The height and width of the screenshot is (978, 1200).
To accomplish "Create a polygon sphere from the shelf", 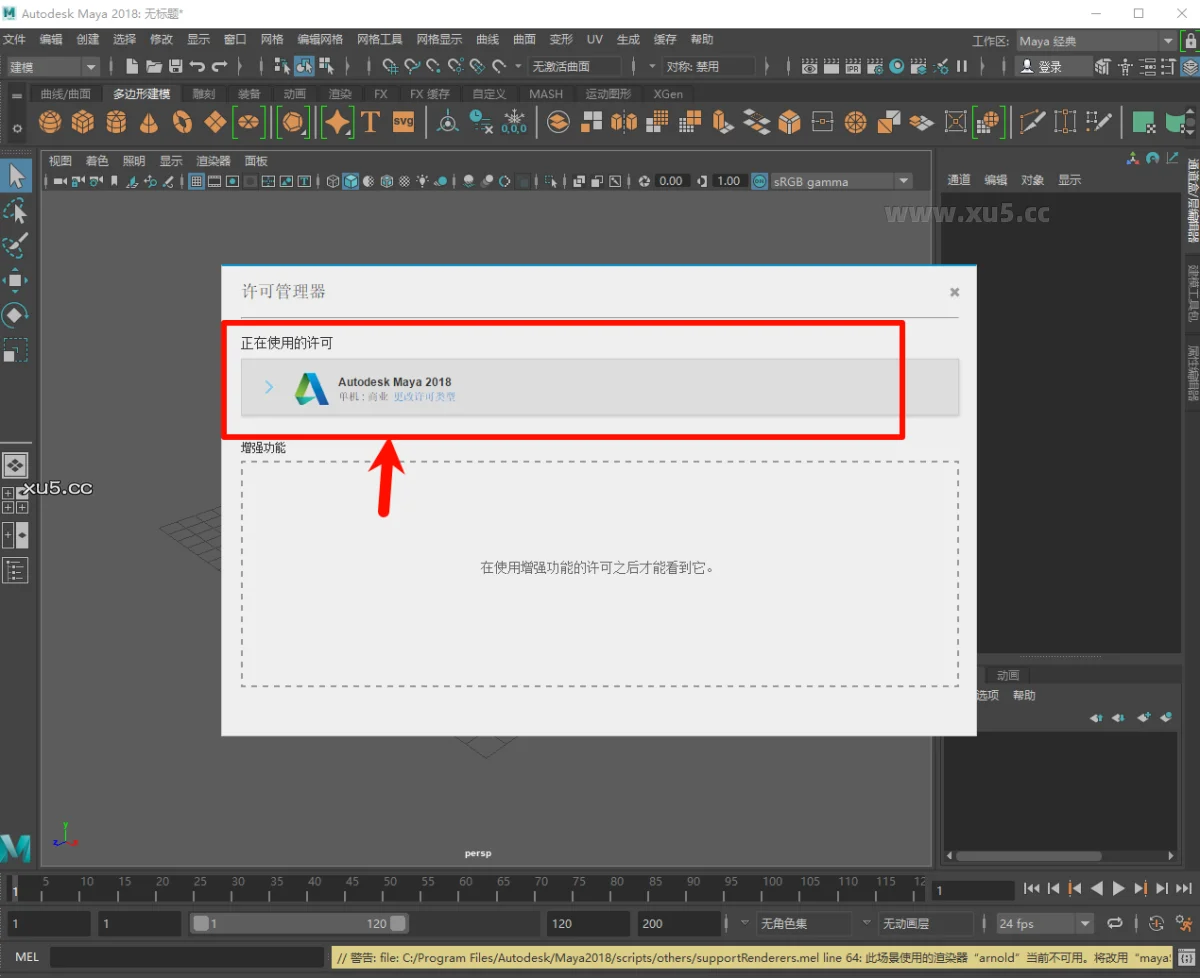I will click(x=50, y=122).
